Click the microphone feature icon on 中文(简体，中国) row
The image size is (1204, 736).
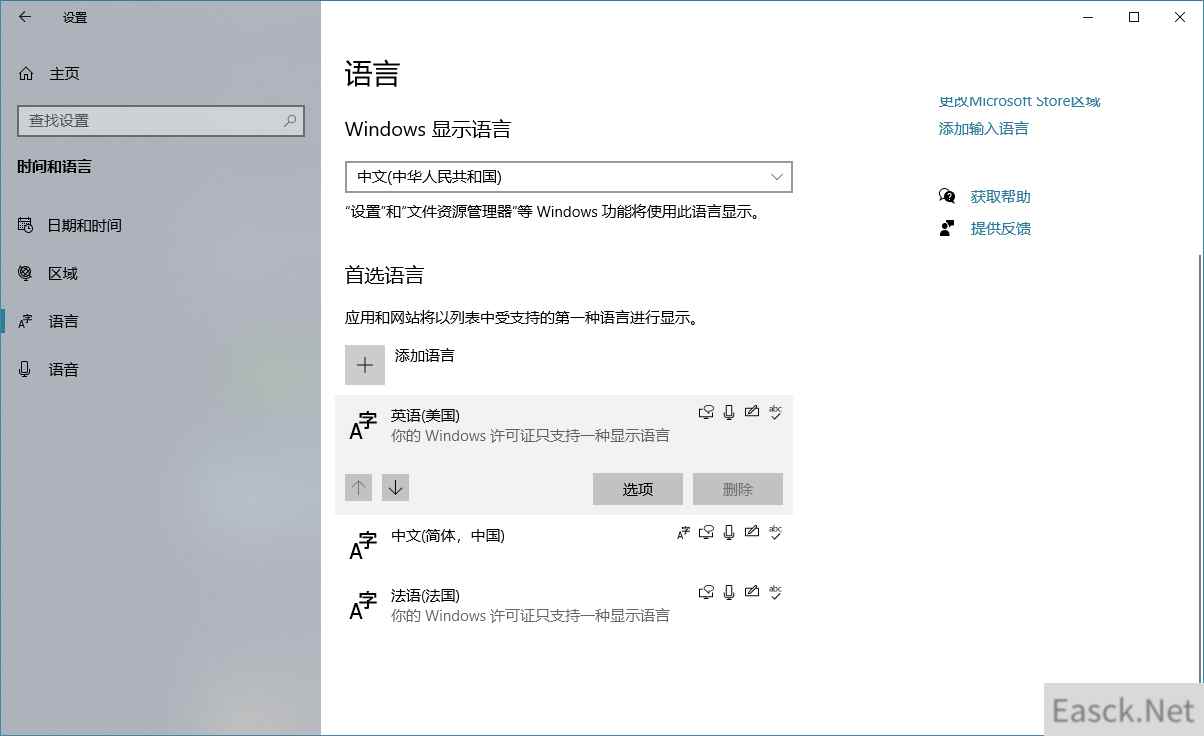729,532
